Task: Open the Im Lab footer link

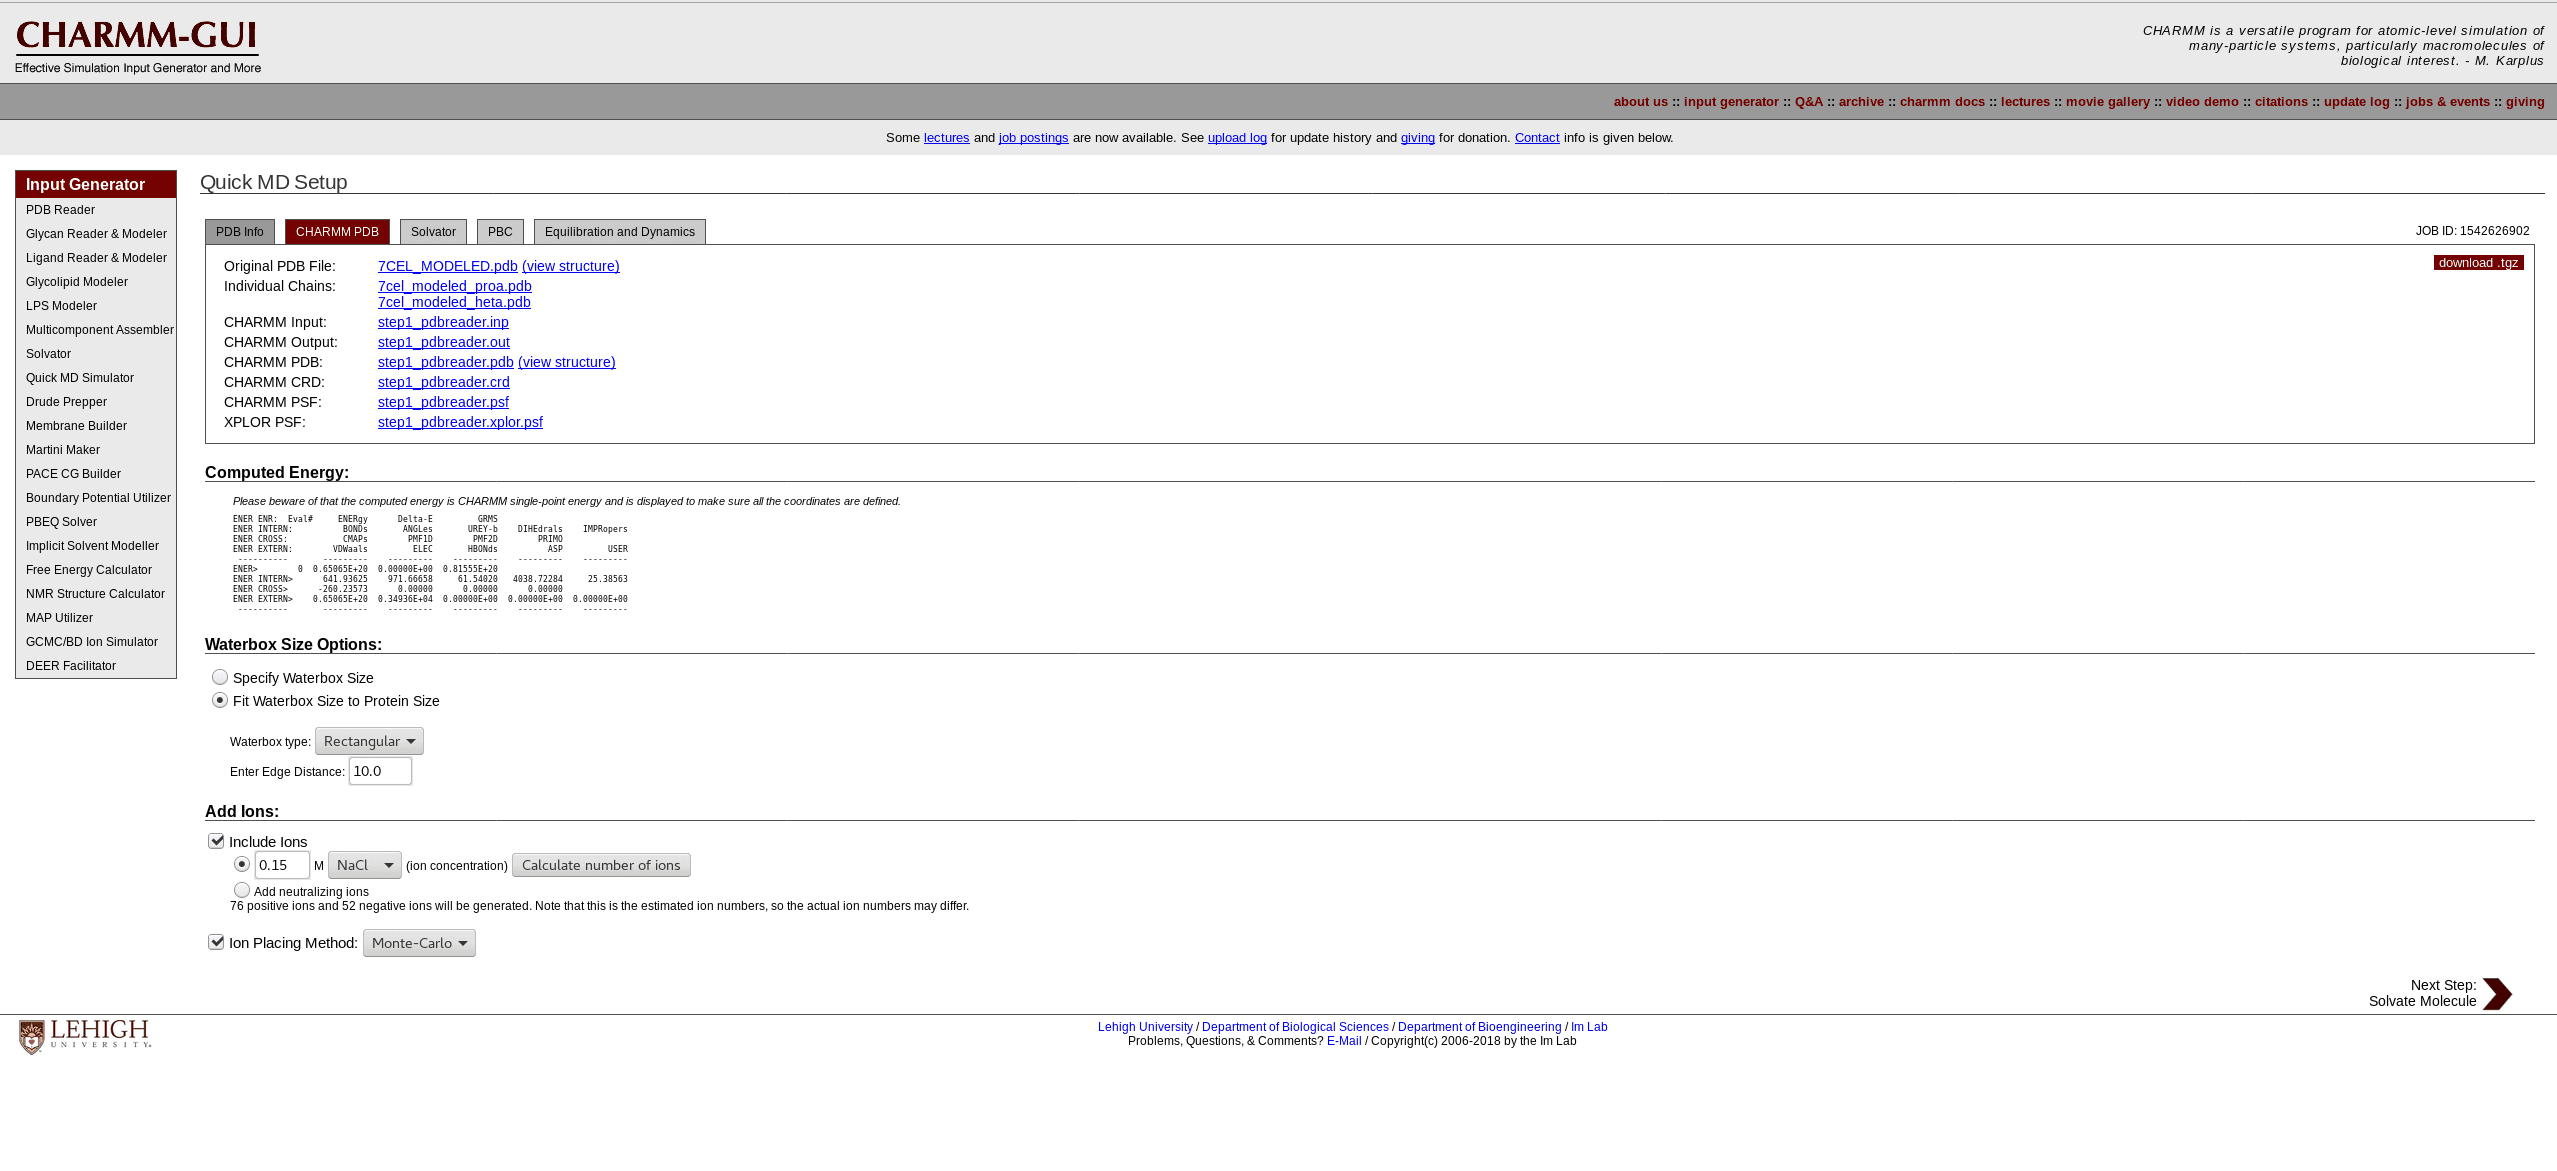Action: point(1589,1027)
